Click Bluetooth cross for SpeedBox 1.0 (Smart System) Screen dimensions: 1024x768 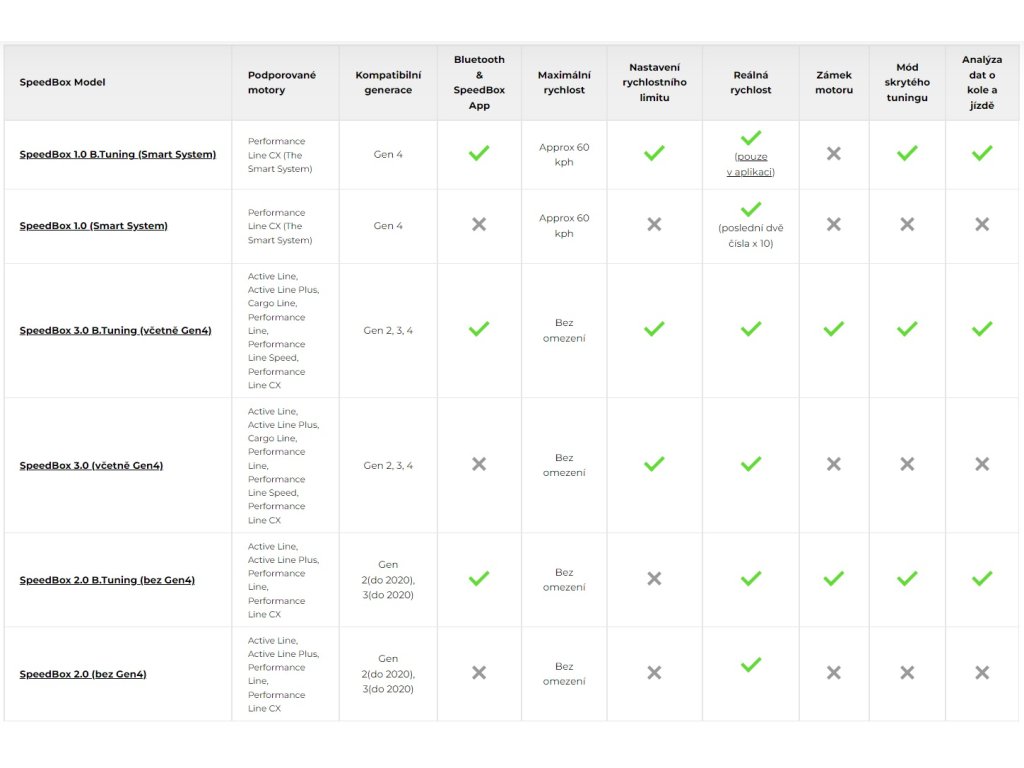(479, 224)
